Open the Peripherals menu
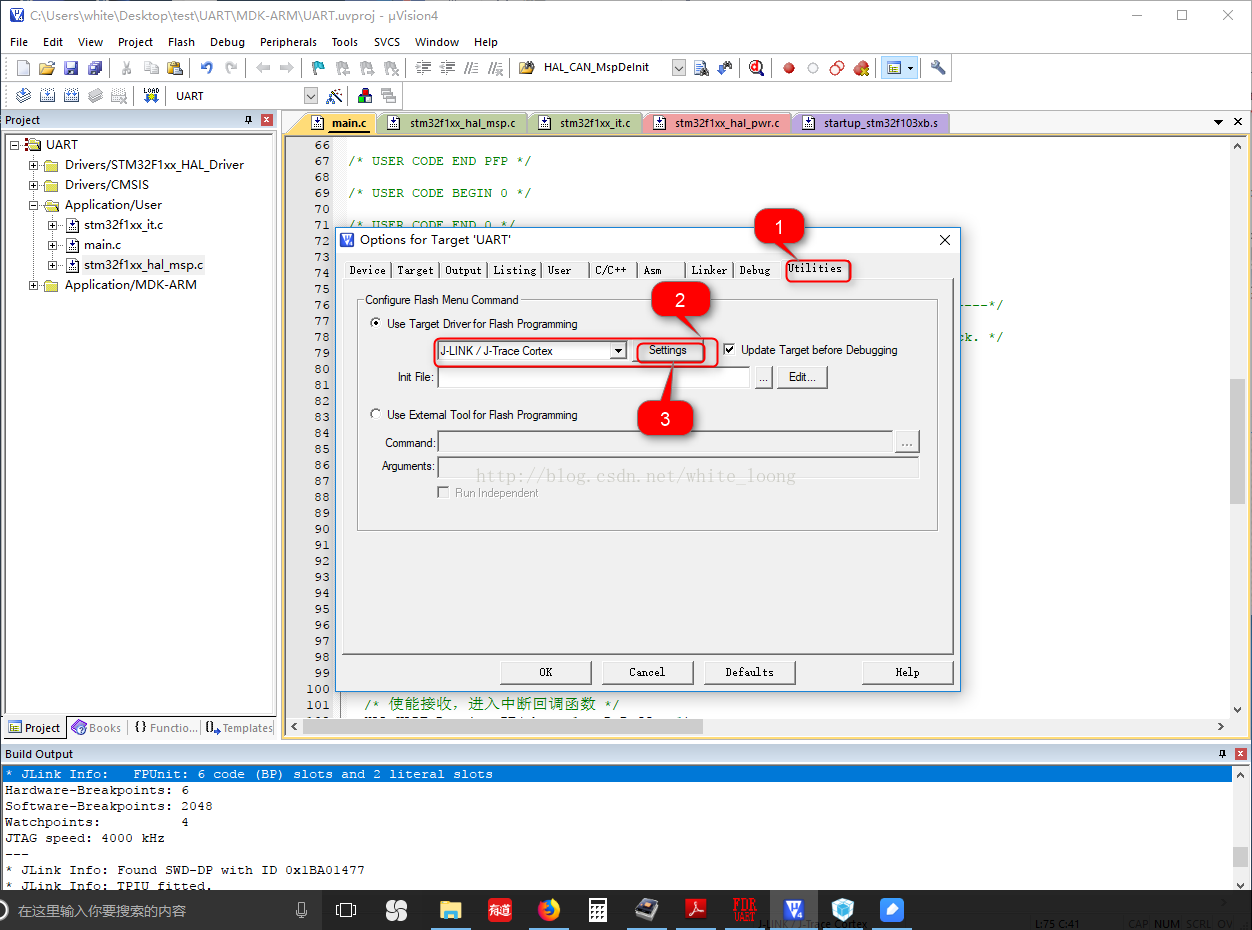1252x930 pixels. (x=288, y=42)
